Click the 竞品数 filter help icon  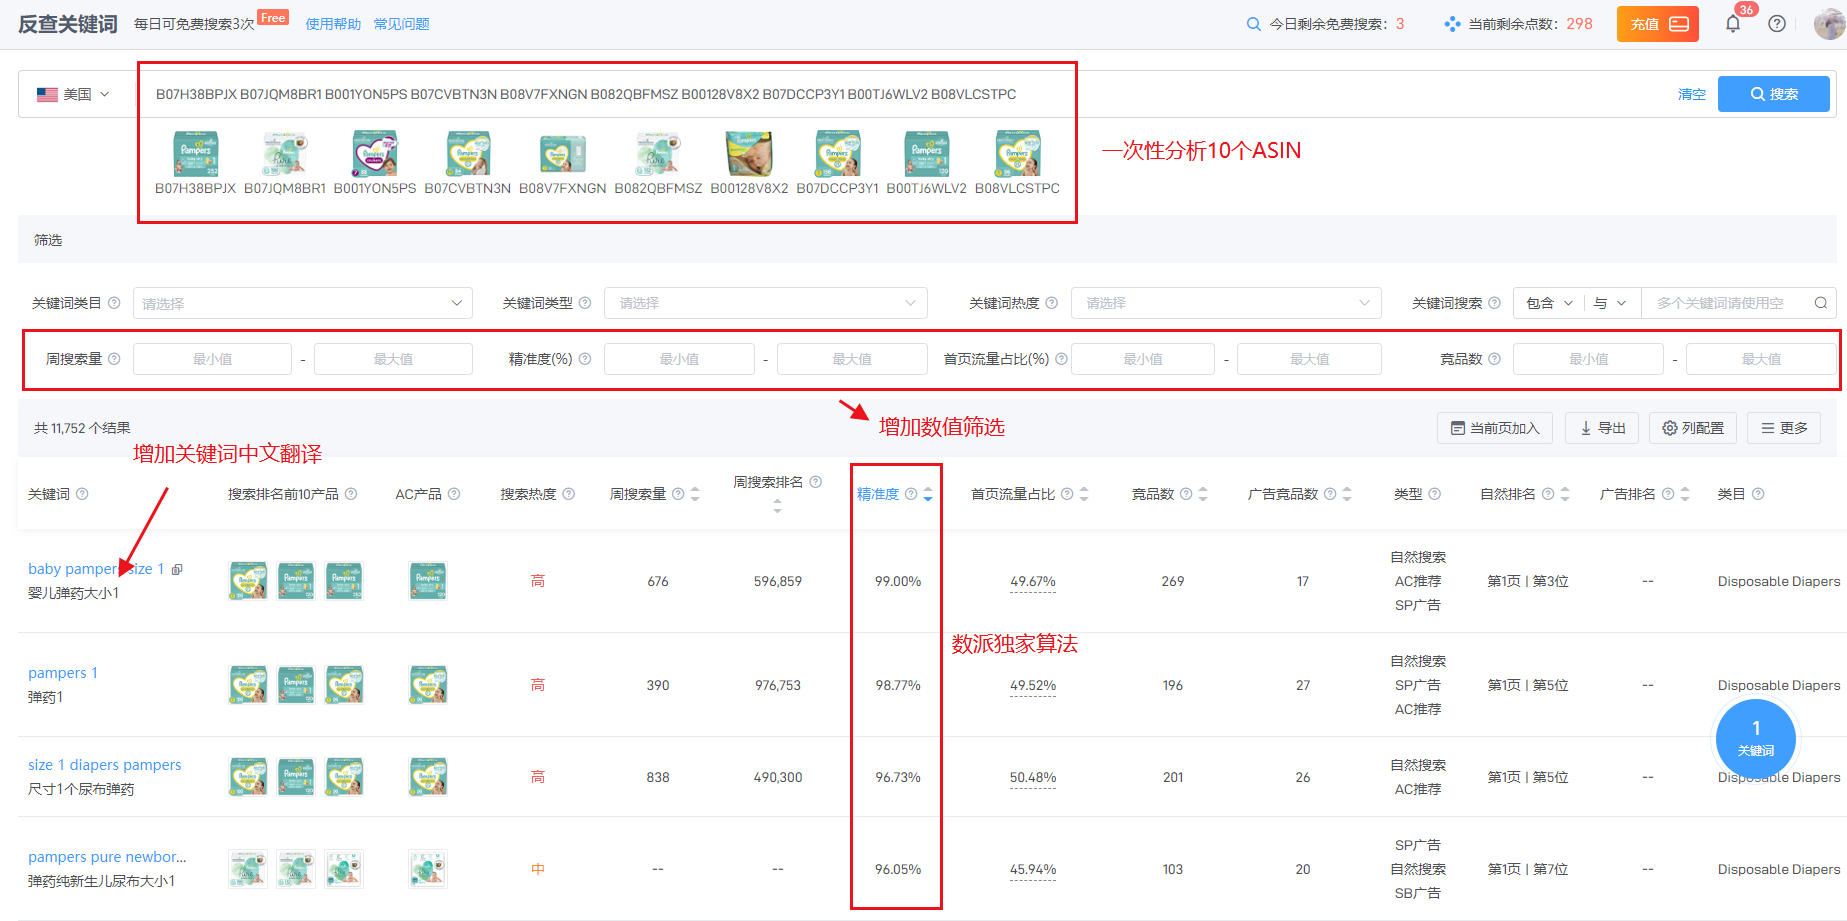tap(1494, 359)
